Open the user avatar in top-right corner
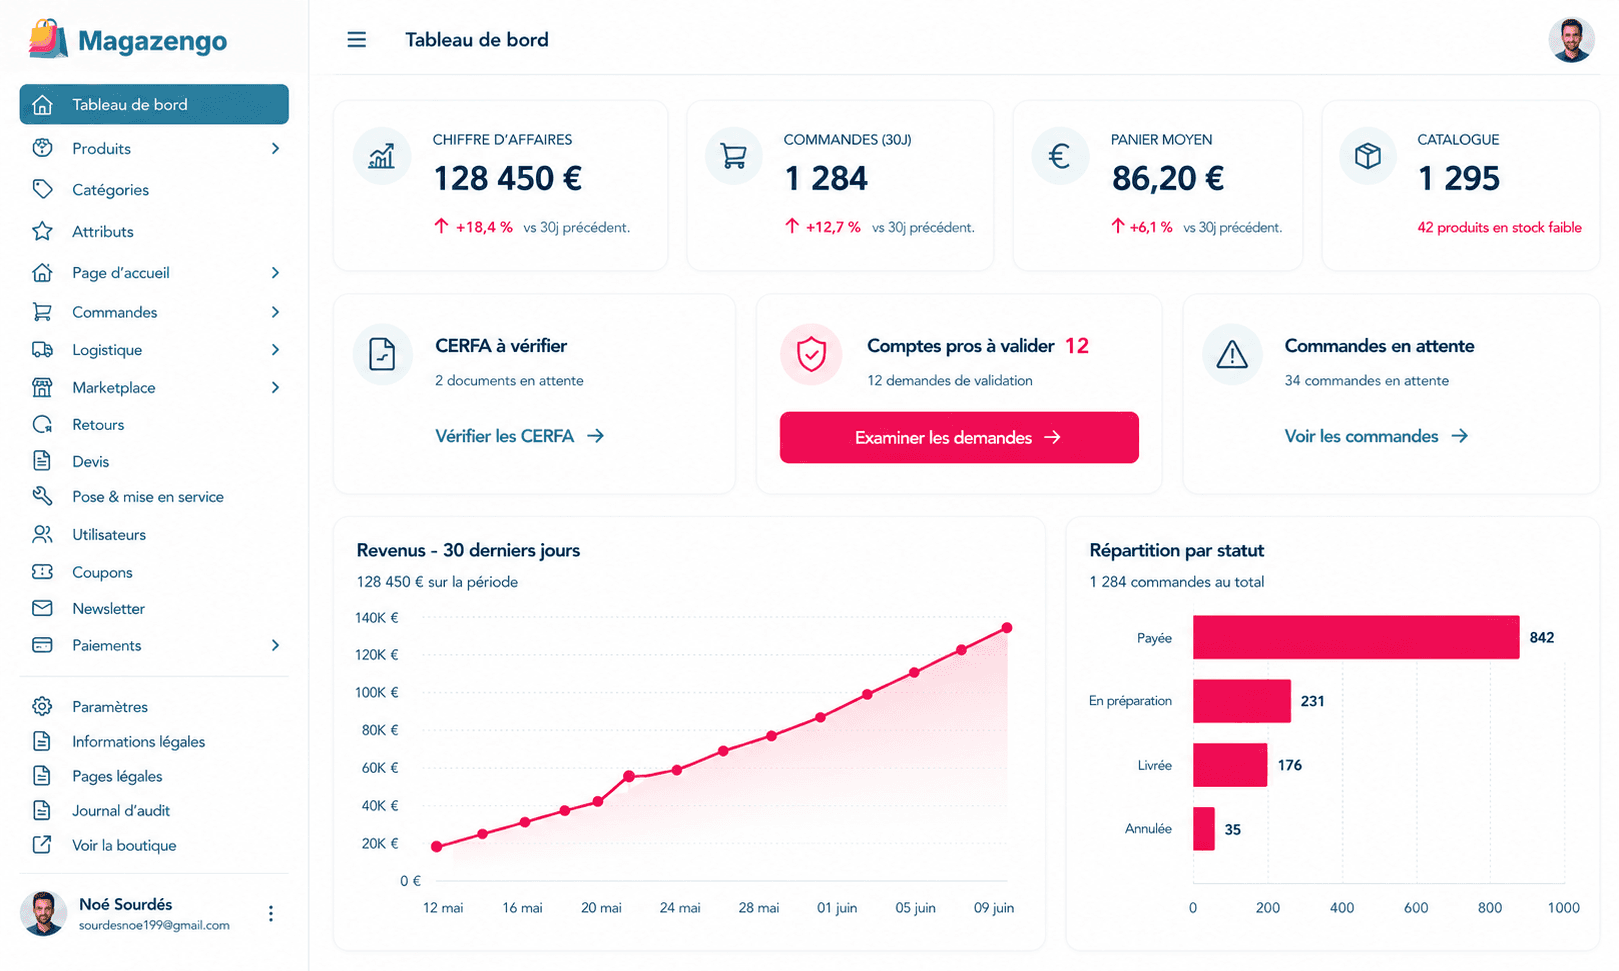Image resolution: width=1619 pixels, height=971 pixels. pos(1571,40)
